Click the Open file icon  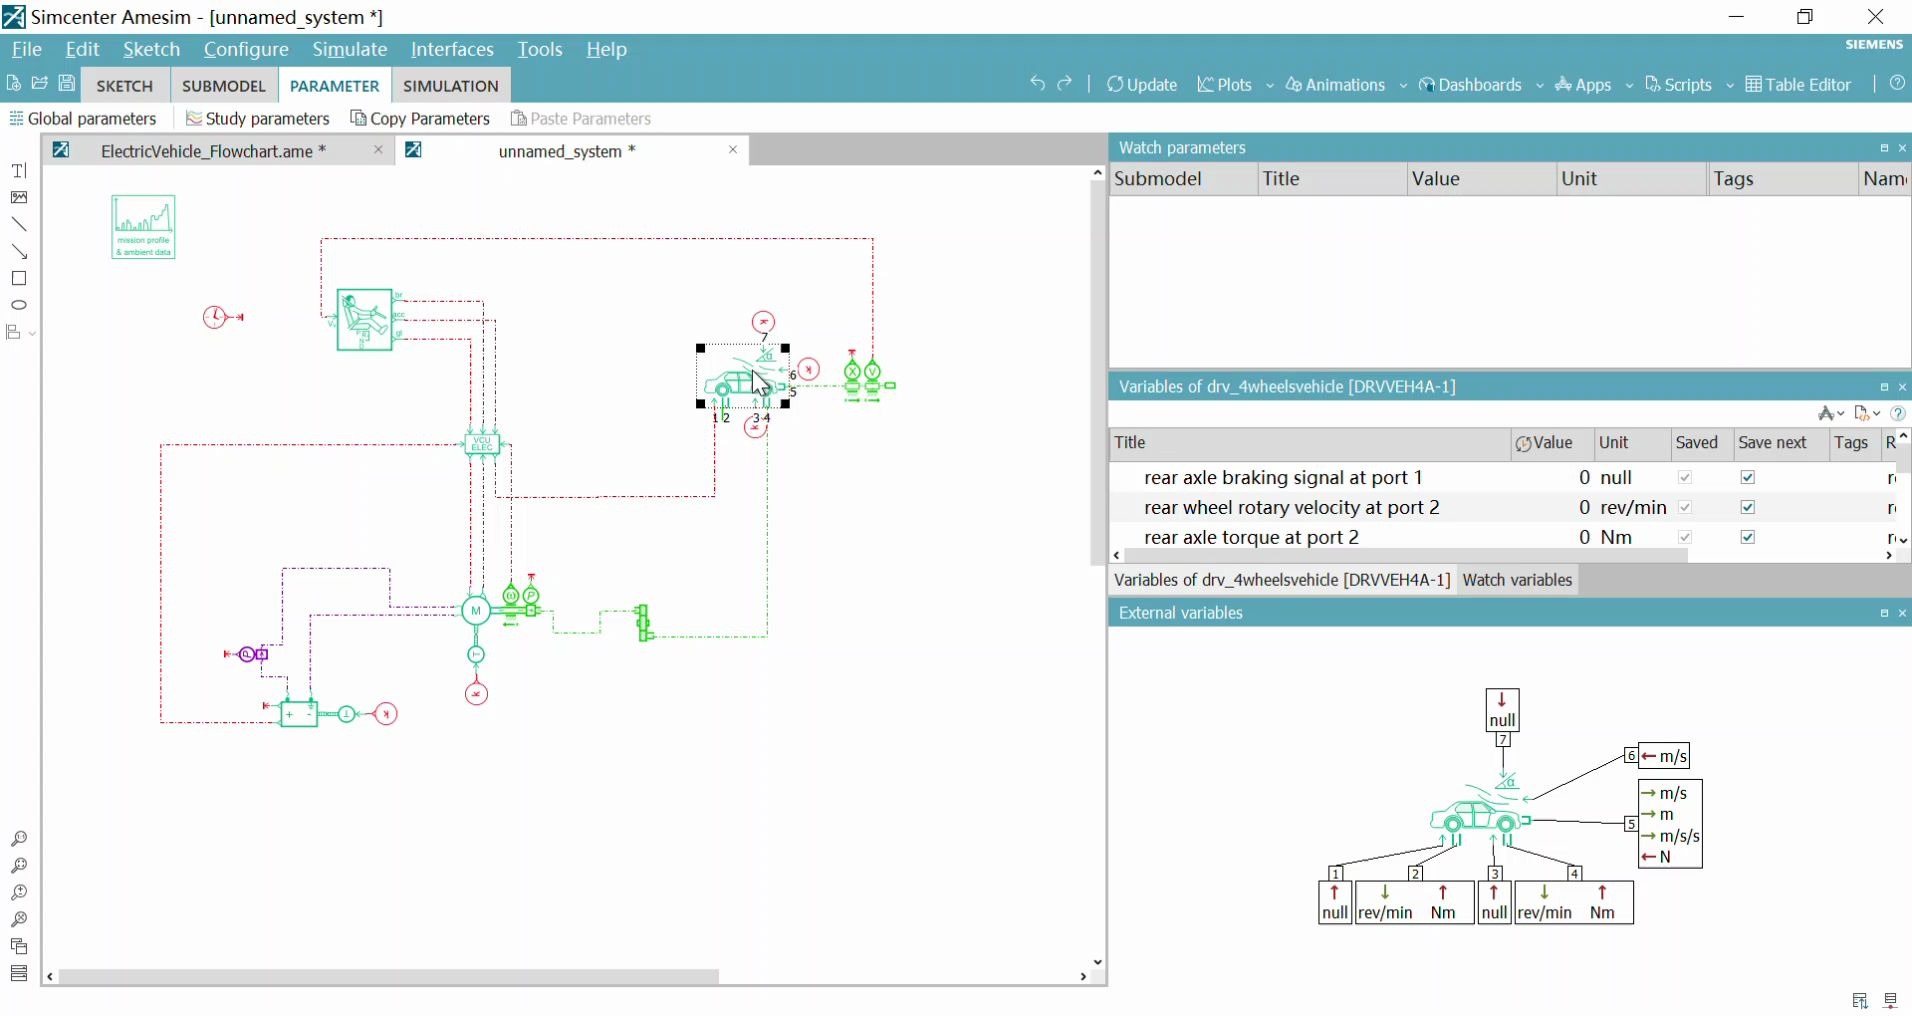pyautogui.click(x=40, y=84)
